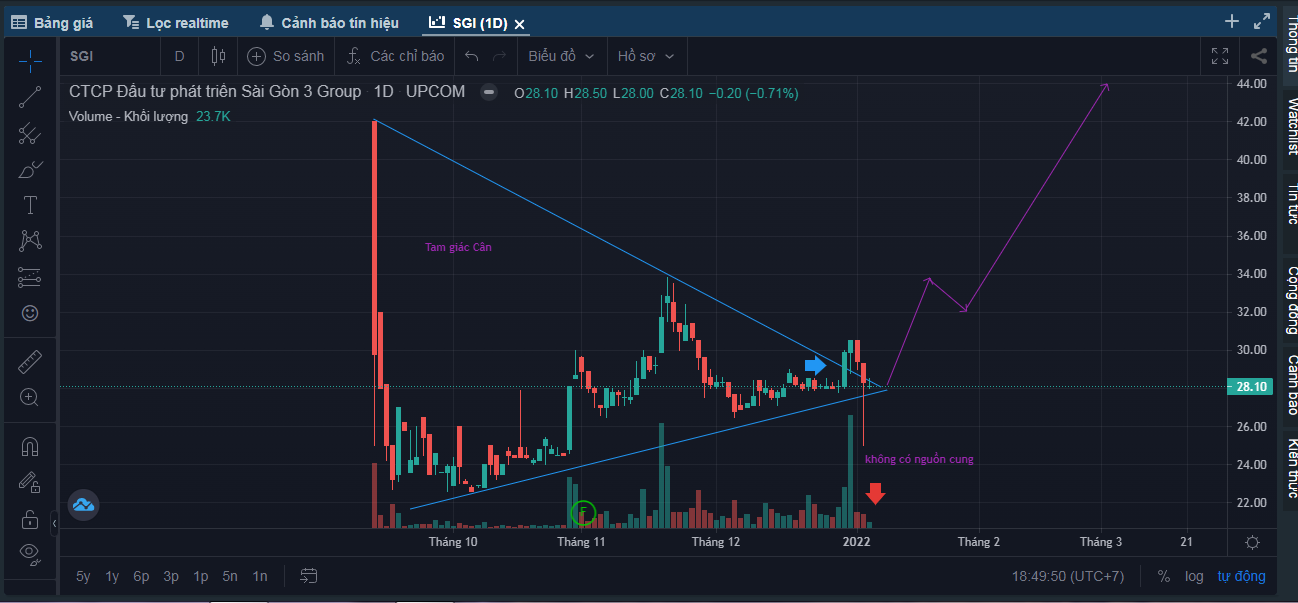The width and height of the screenshot is (1298, 603).
Task: Toggle lock all drawing tools
Action: 30,519
